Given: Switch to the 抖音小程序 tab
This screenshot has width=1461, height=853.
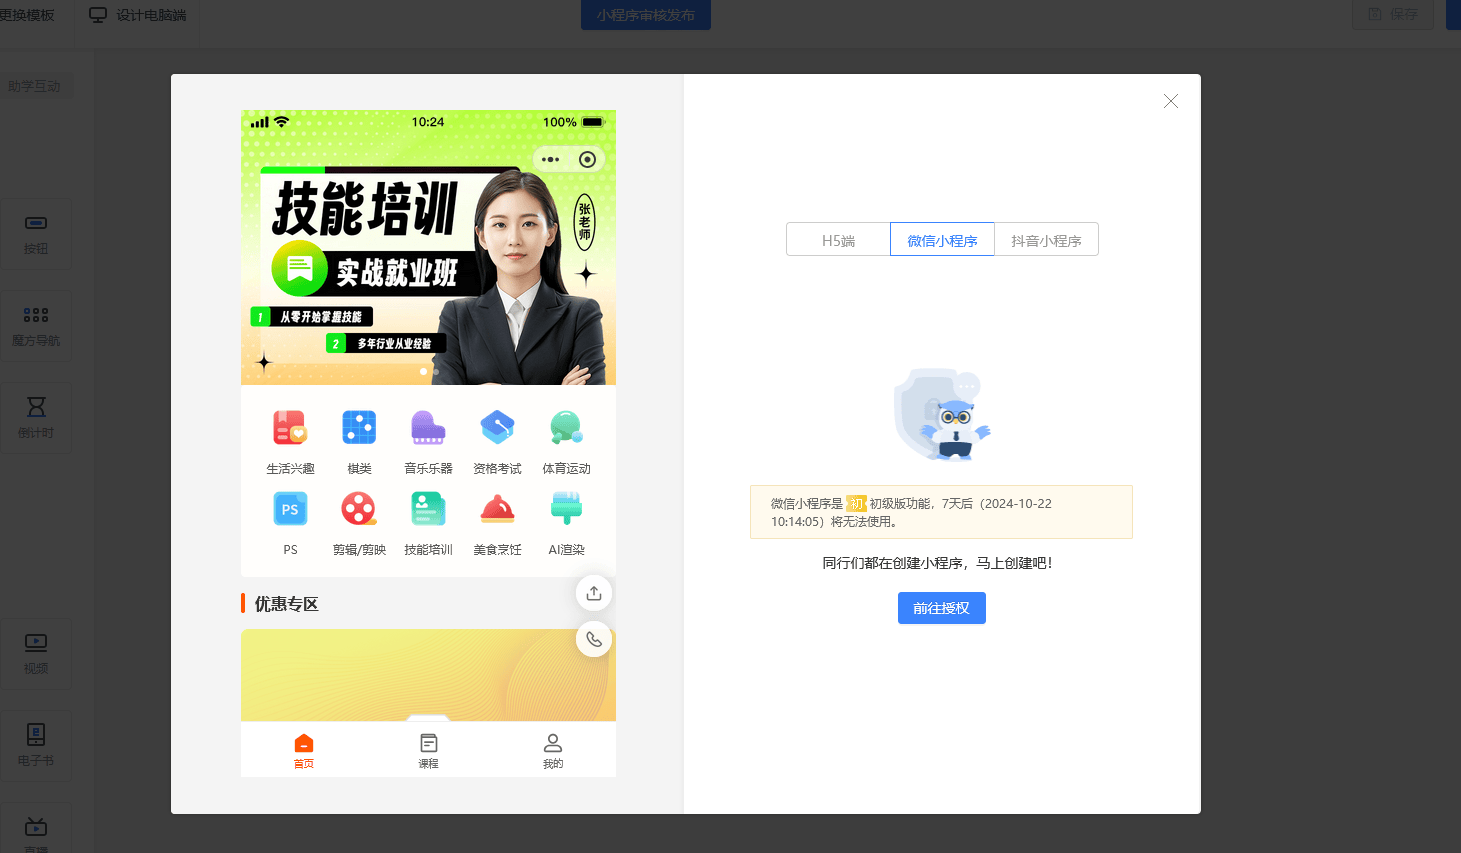Looking at the screenshot, I should pos(1046,240).
